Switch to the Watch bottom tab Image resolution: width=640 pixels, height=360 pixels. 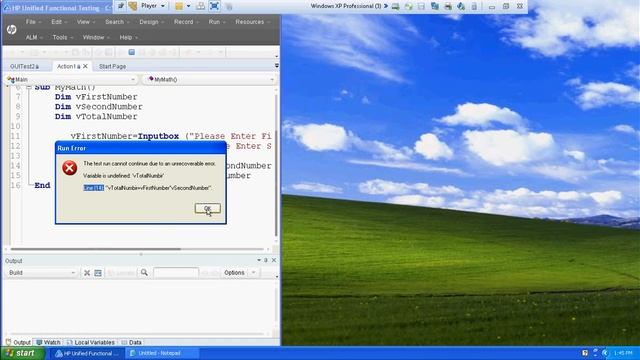point(48,342)
